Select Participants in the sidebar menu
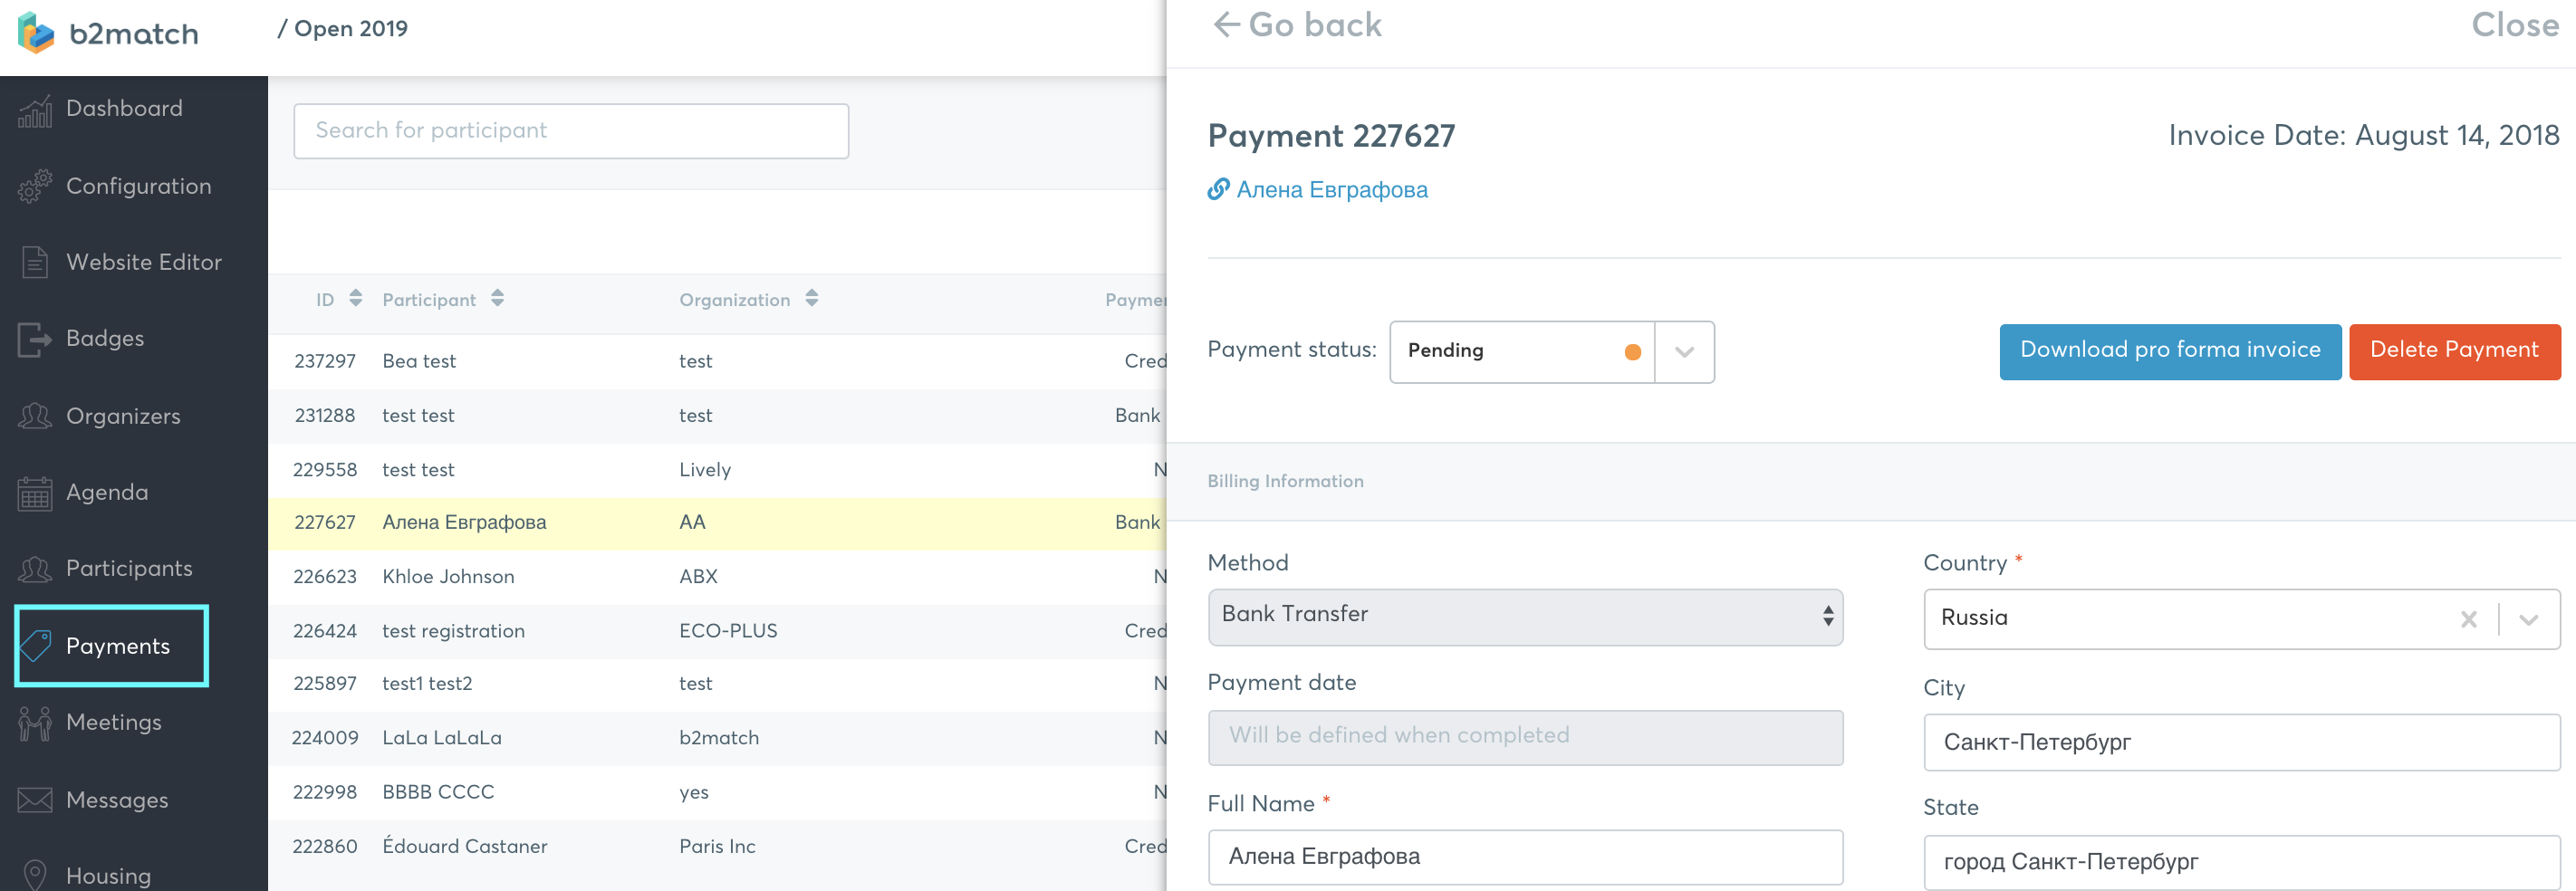Viewport: 2576px width, 891px height. [129, 569]
